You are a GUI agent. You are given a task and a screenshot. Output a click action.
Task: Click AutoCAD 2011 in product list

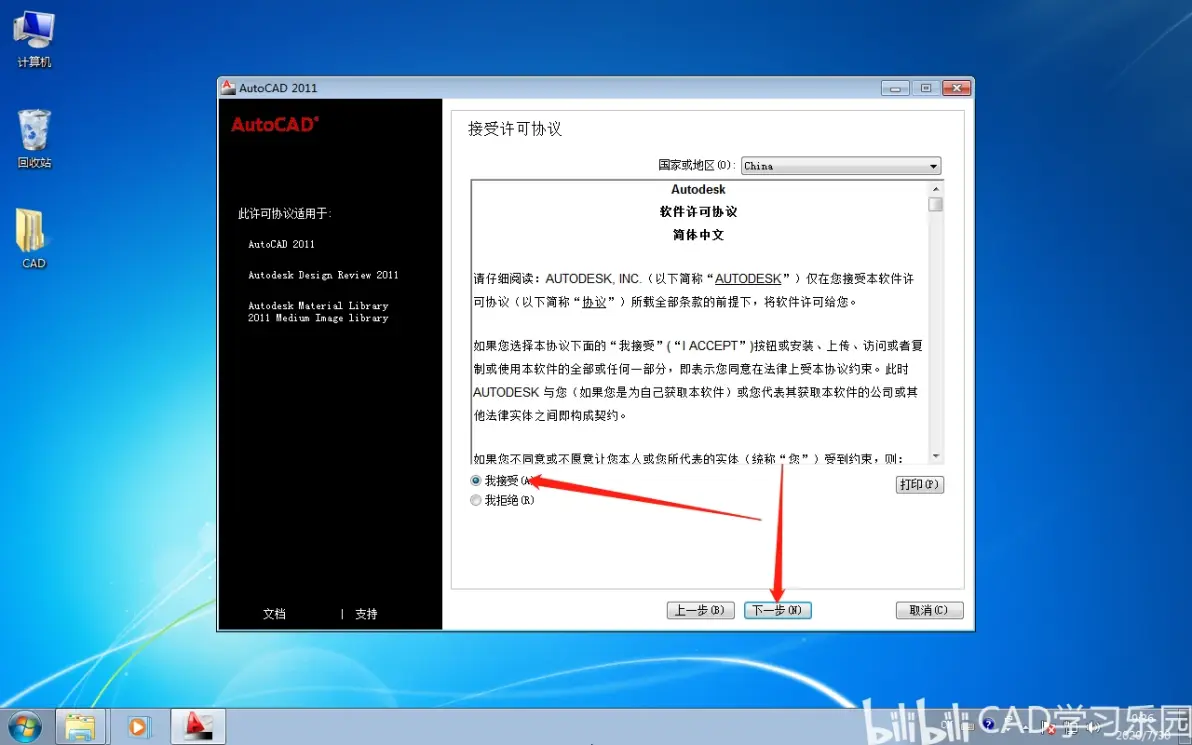[x=281, y=244]
